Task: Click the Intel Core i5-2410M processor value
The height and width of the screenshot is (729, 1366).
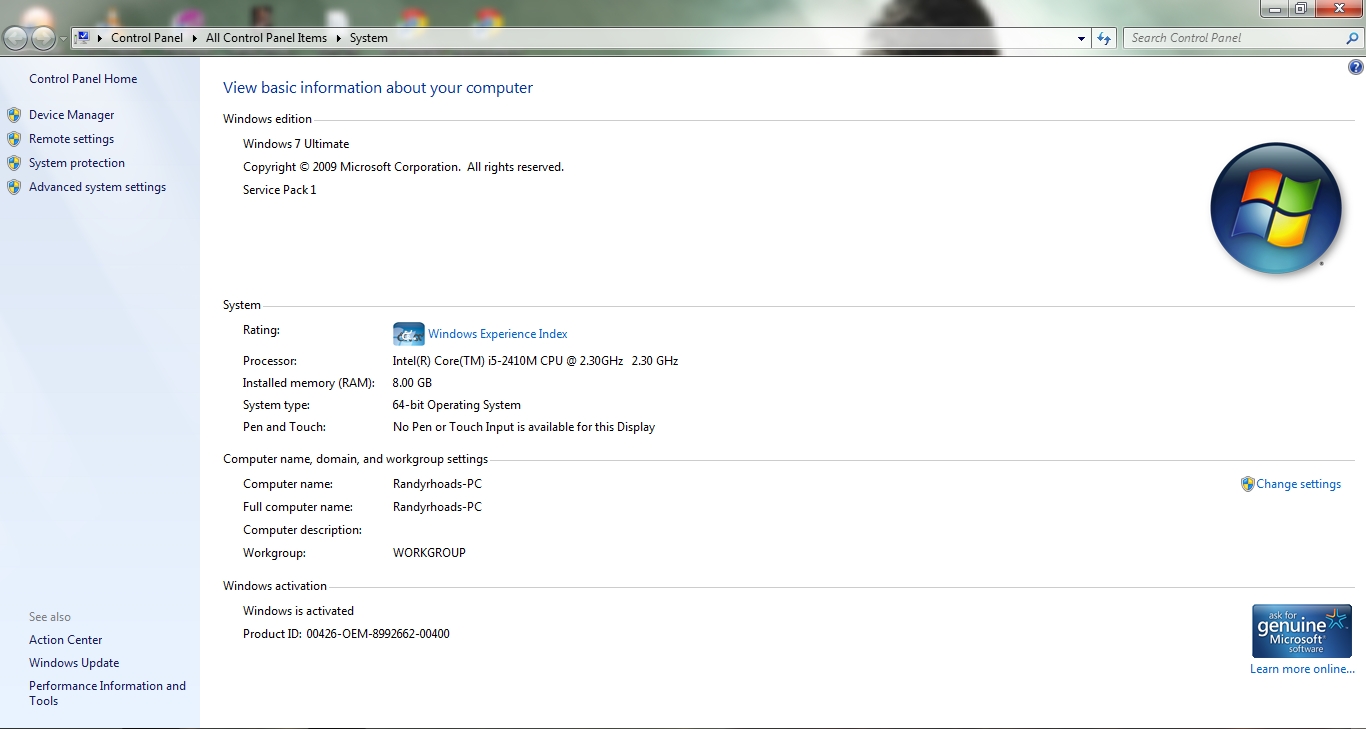Action: point(535,361)
